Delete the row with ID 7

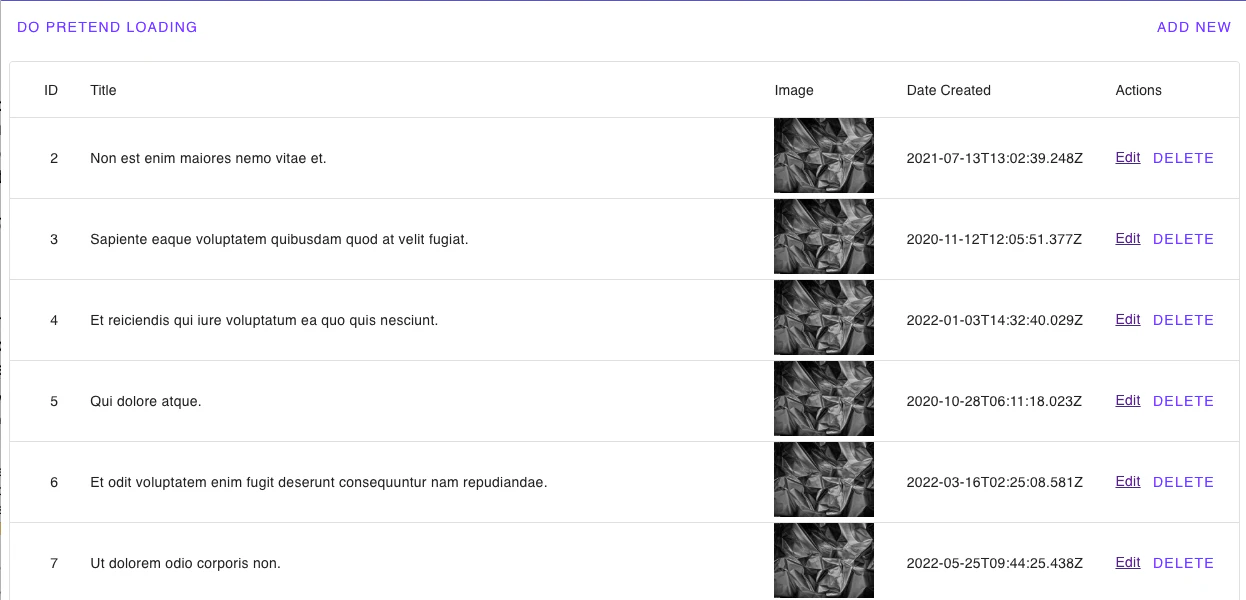point(1183,563)
